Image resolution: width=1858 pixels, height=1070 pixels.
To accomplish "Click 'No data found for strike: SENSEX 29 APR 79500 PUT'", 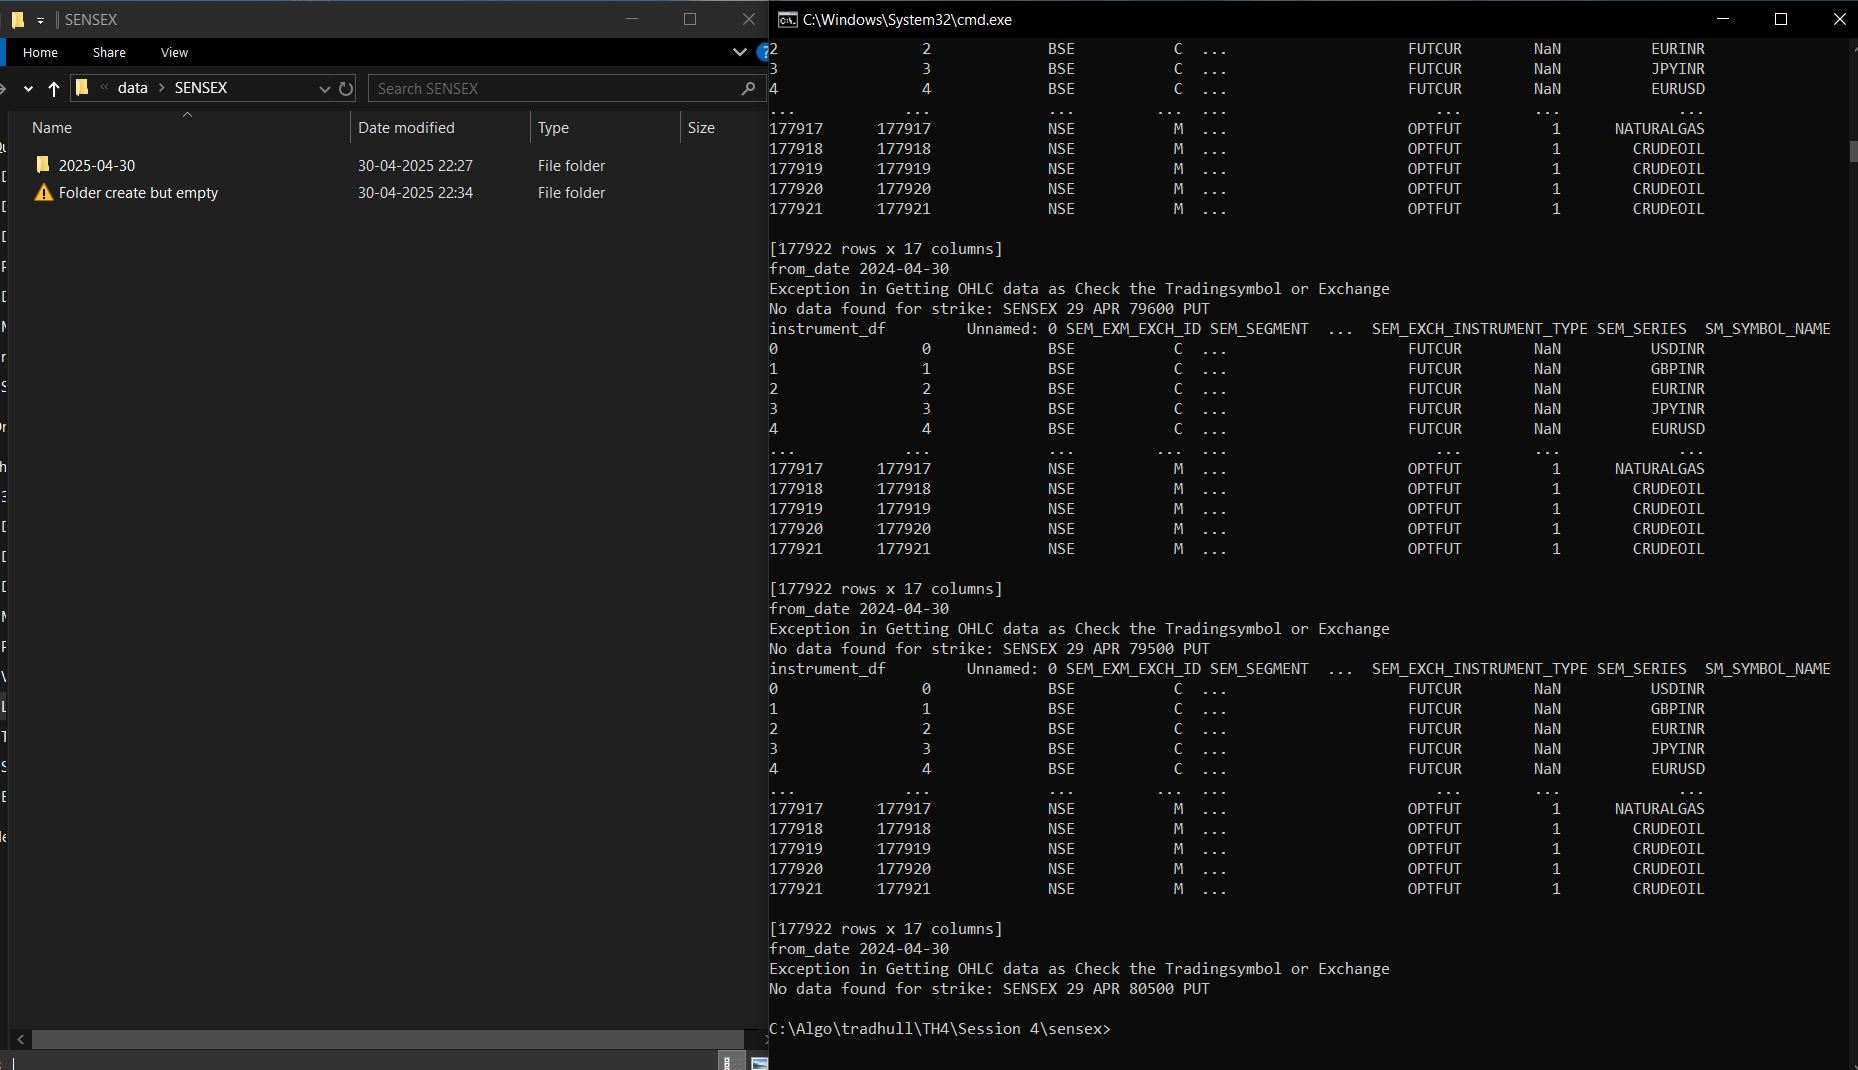I will point(989,648).
